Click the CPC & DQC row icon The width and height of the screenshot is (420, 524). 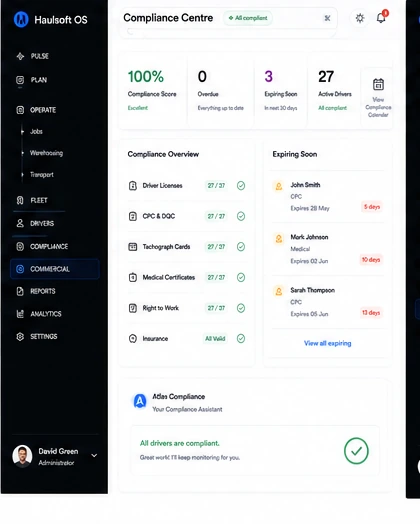133,216
